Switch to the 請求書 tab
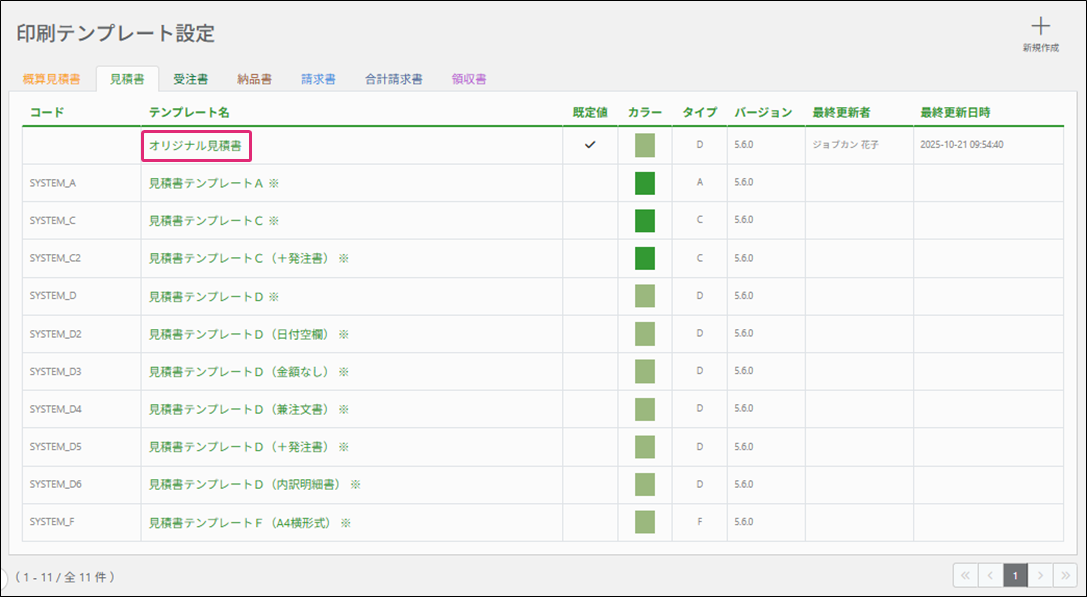This screenshot has width=1087, height=597. pos(318,79)
